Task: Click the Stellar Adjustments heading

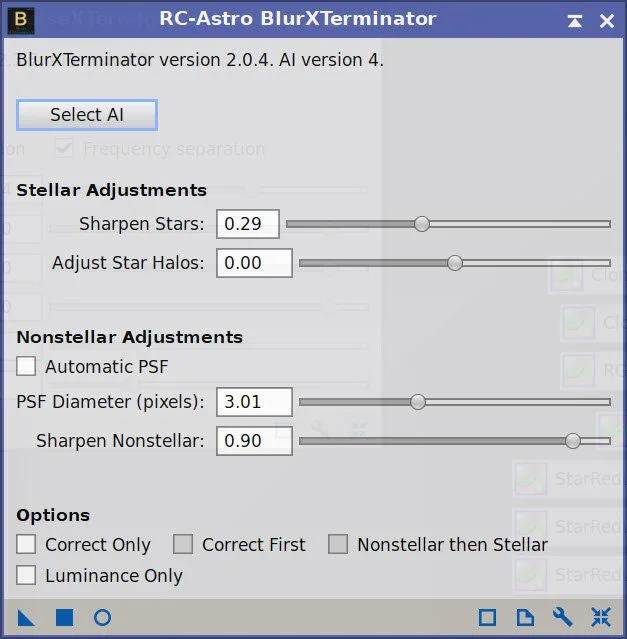Action: 112,190
